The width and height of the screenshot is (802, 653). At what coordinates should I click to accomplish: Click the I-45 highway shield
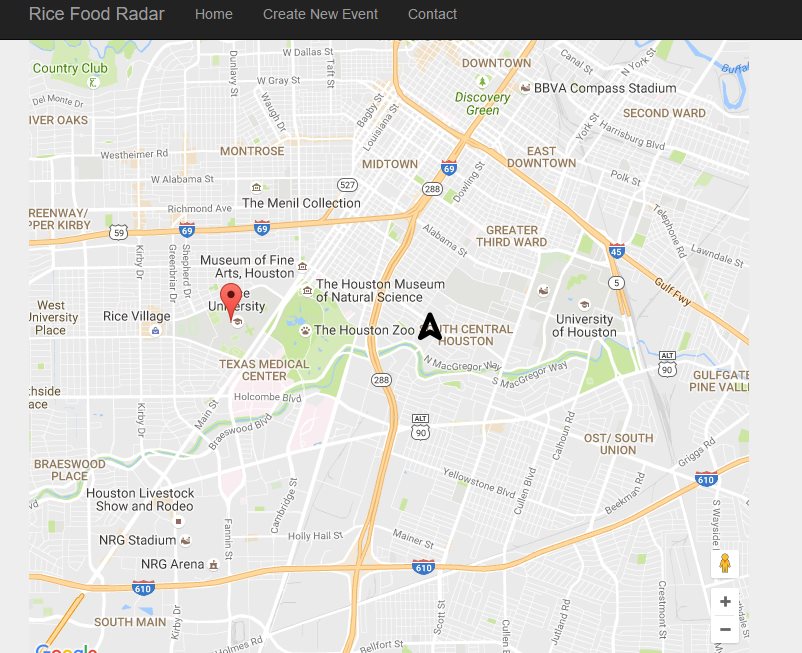tap(617, 251)
